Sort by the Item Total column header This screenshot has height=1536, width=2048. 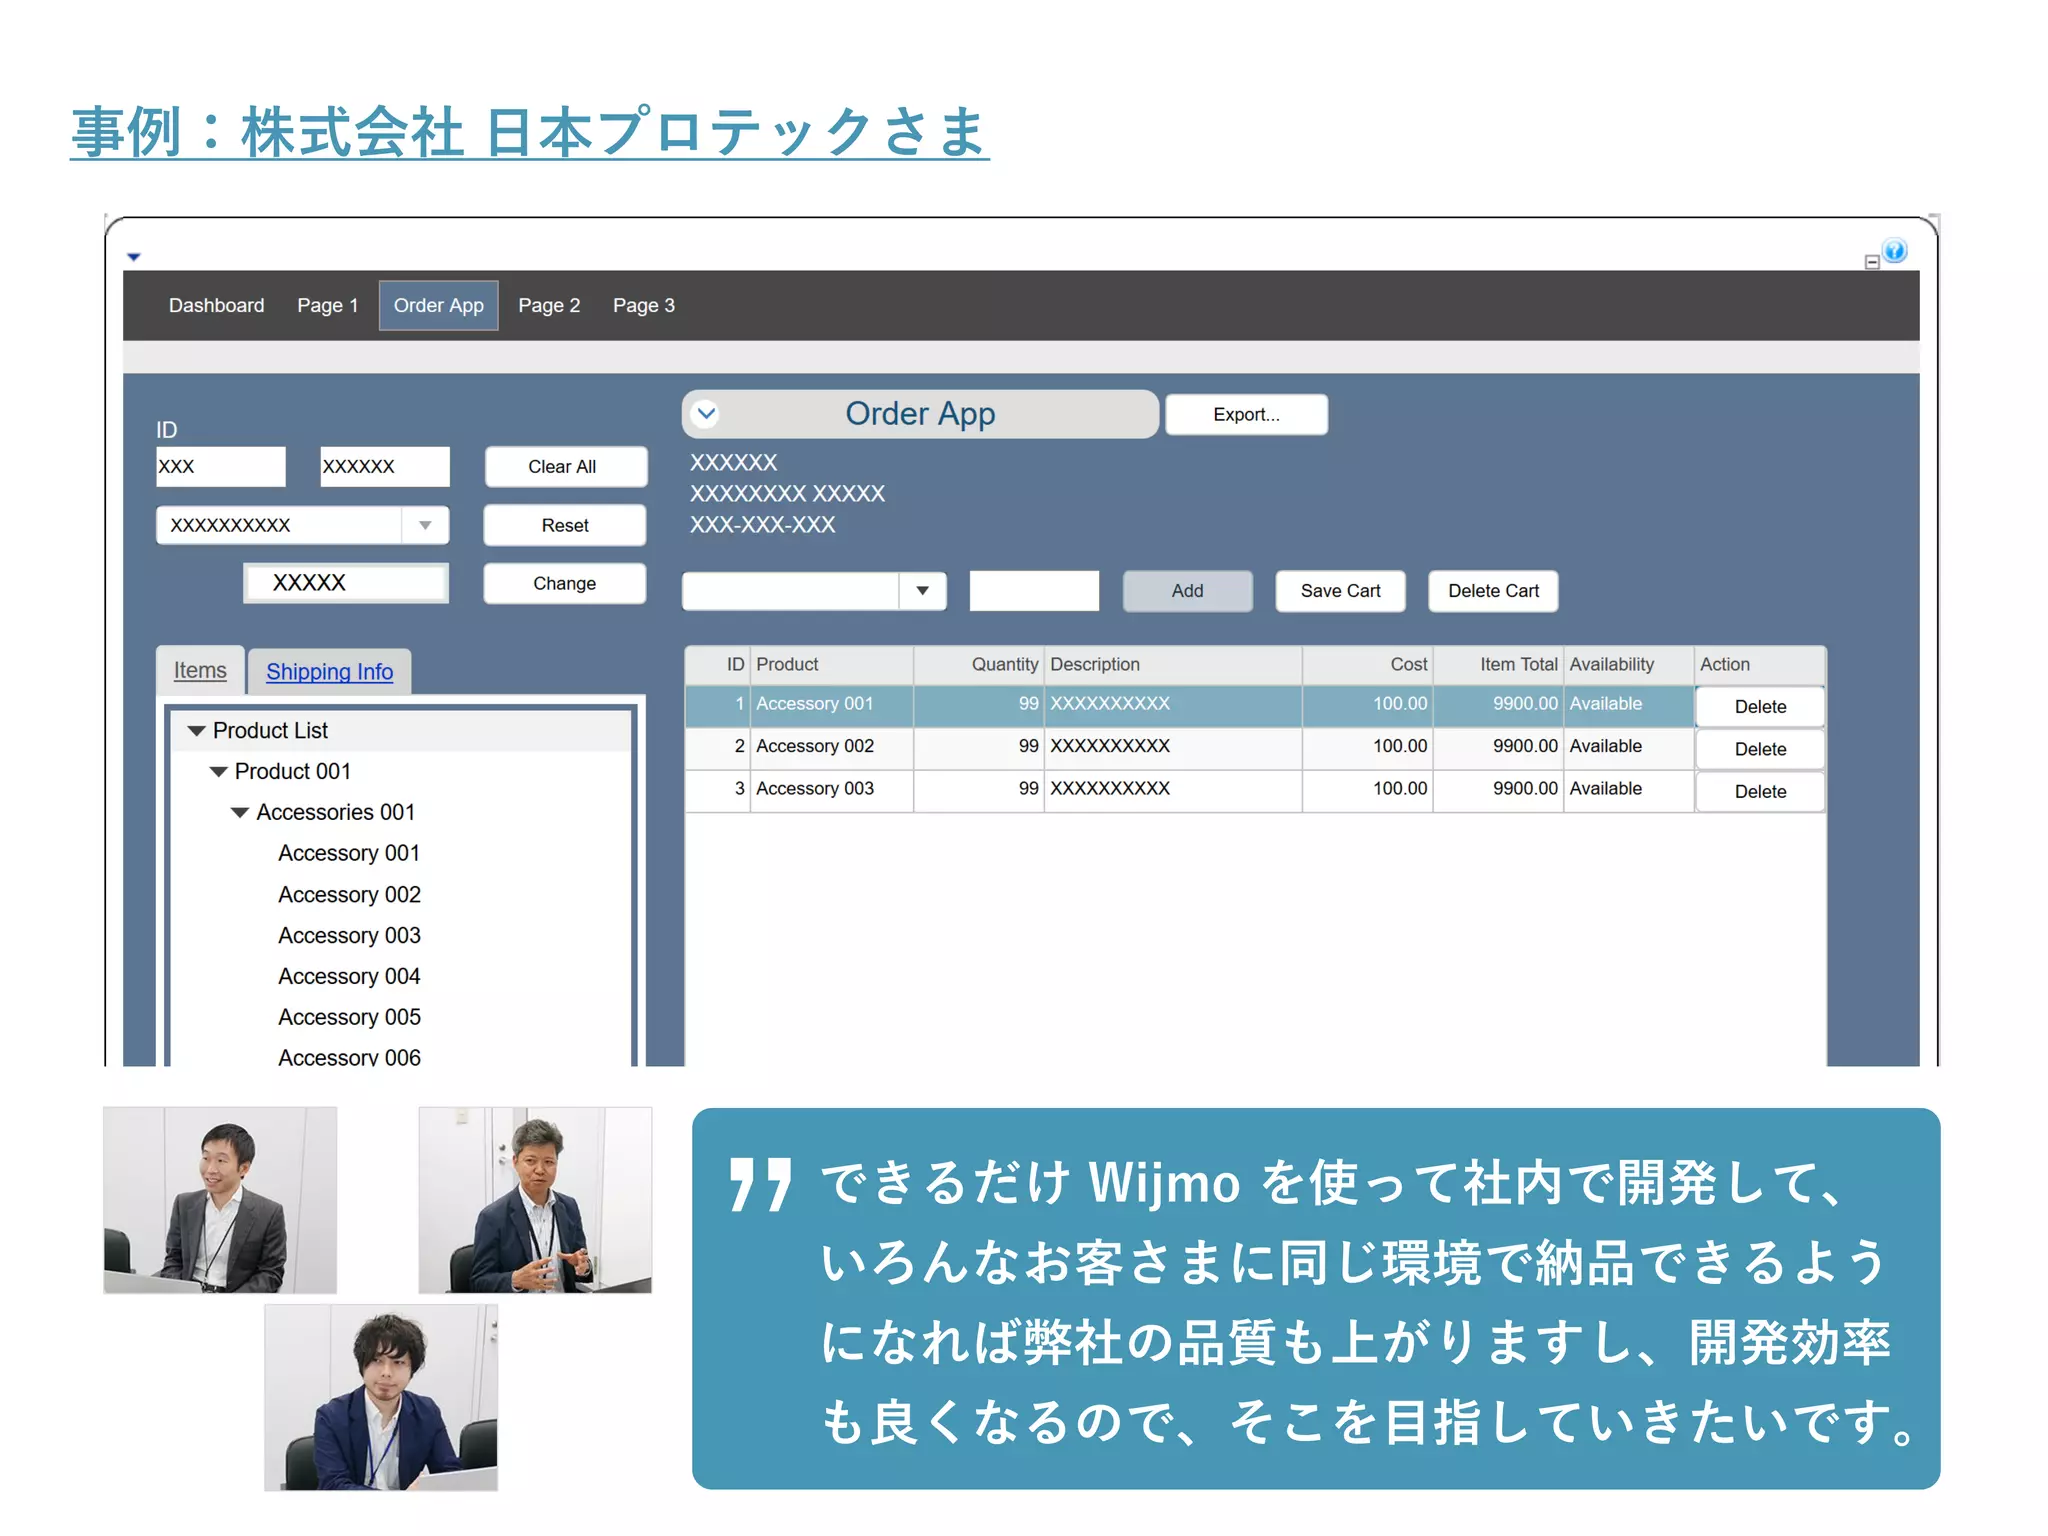[x=1498, y=664]
